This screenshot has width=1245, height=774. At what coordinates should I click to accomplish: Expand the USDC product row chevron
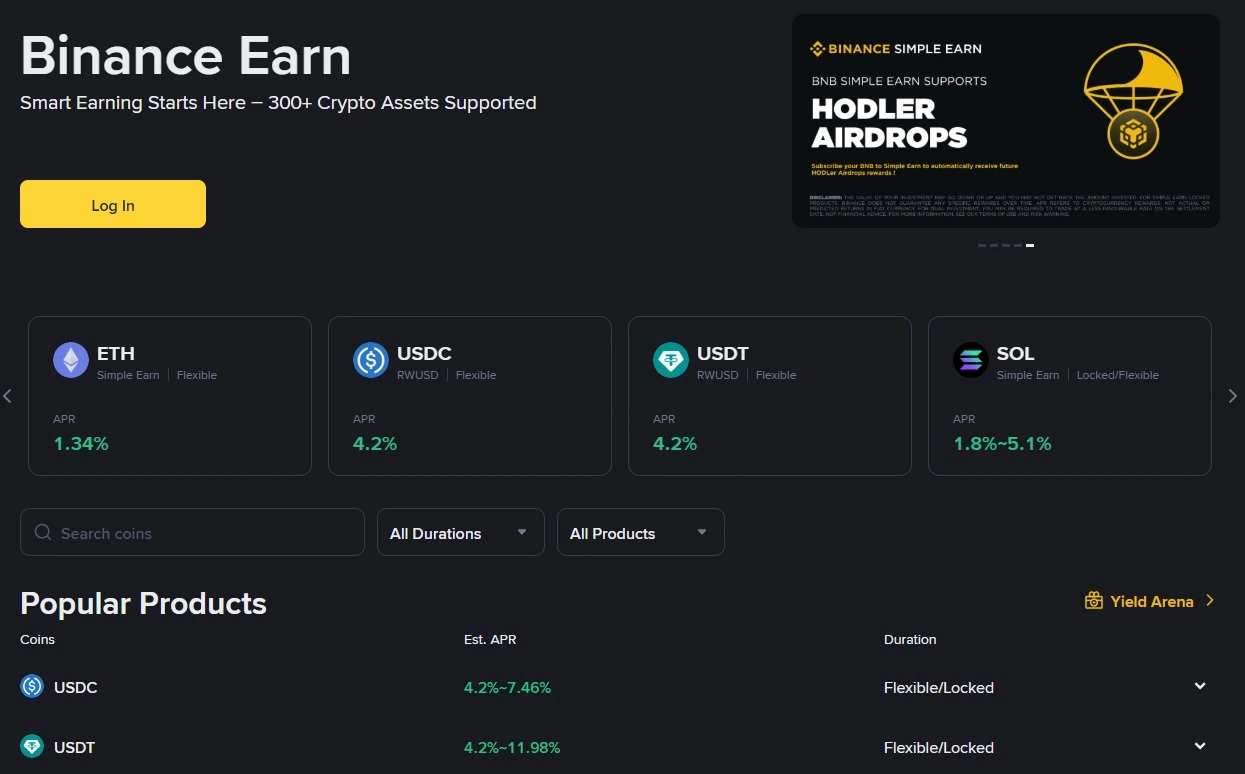pos(1199,686)
